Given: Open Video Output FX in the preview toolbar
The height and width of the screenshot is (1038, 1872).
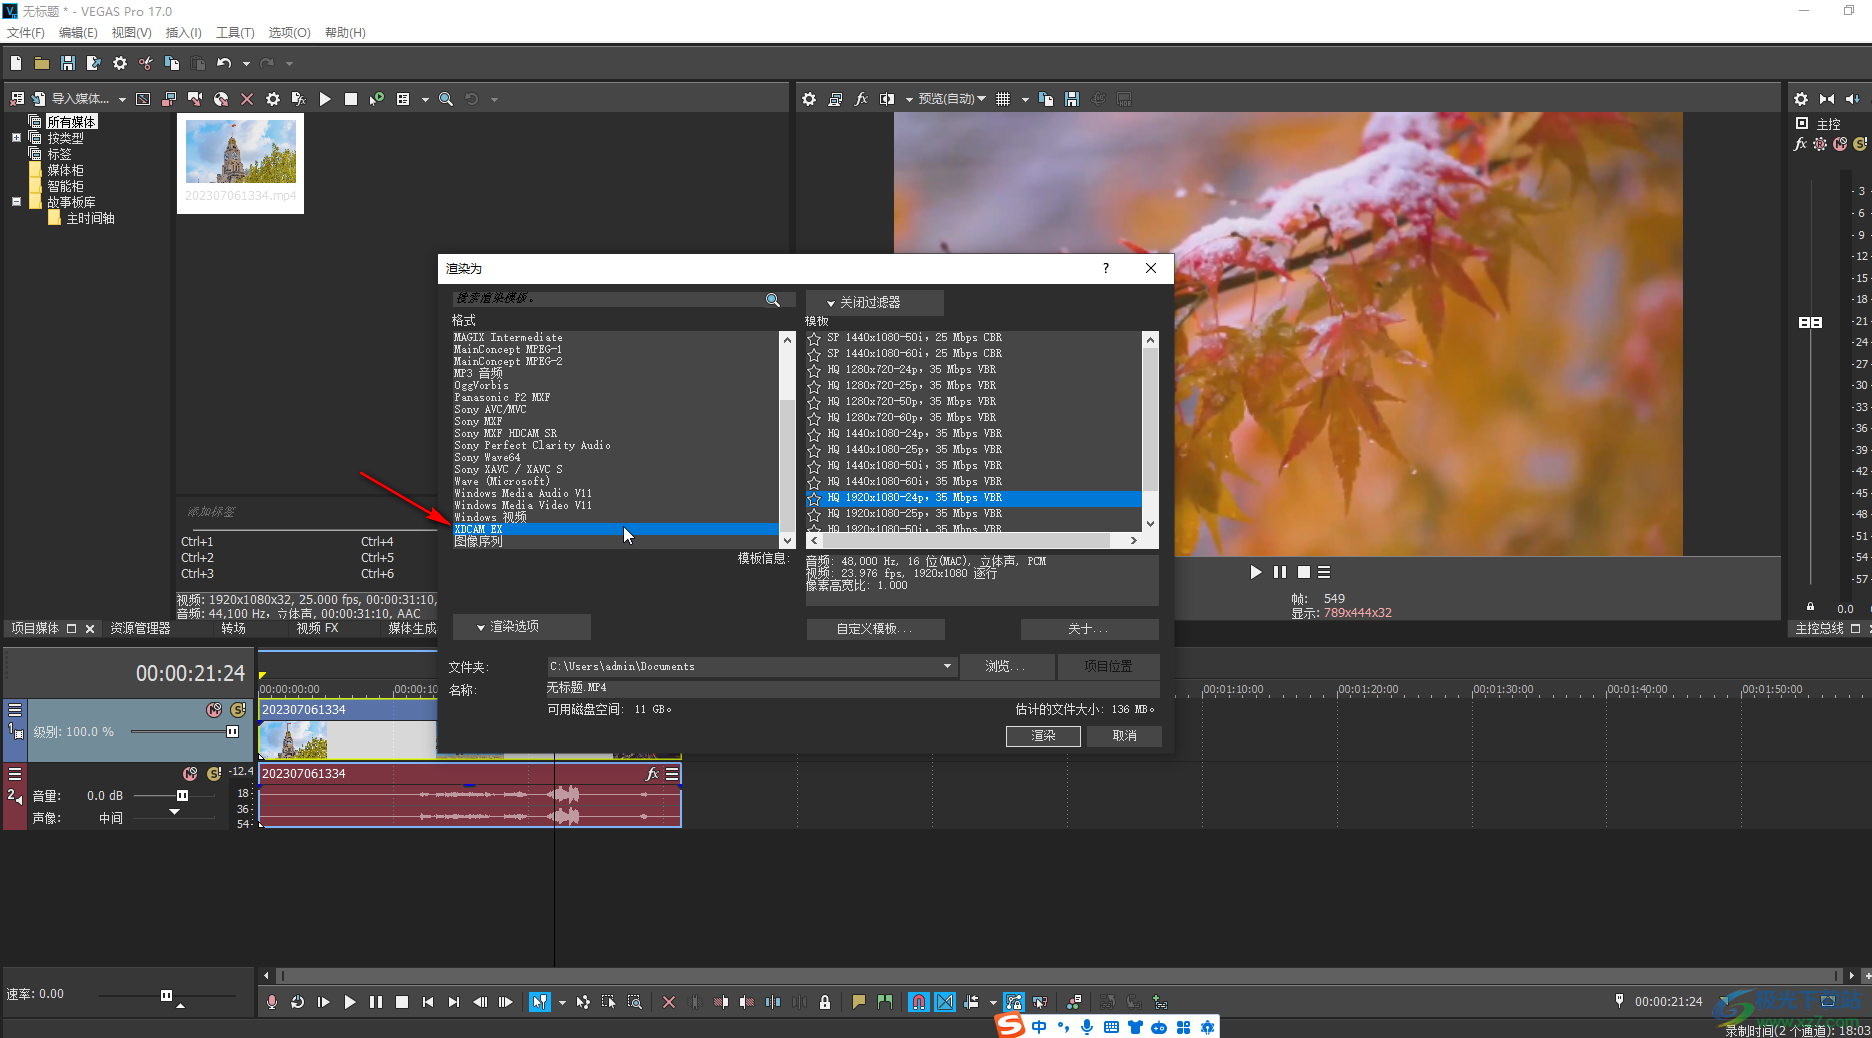Looking at the screenshot, I should tap(861, 99).
